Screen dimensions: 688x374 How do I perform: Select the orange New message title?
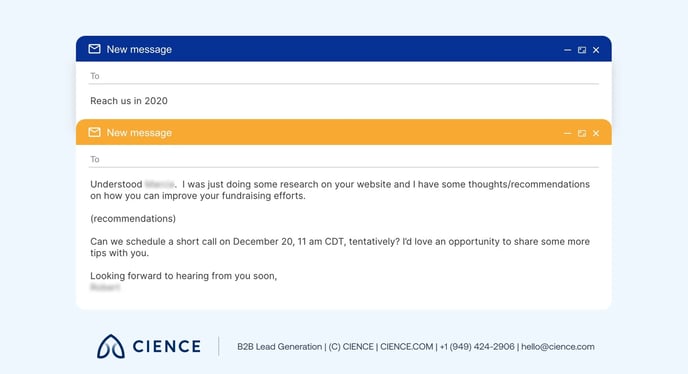pyautogui.click(x=139, y=133)
